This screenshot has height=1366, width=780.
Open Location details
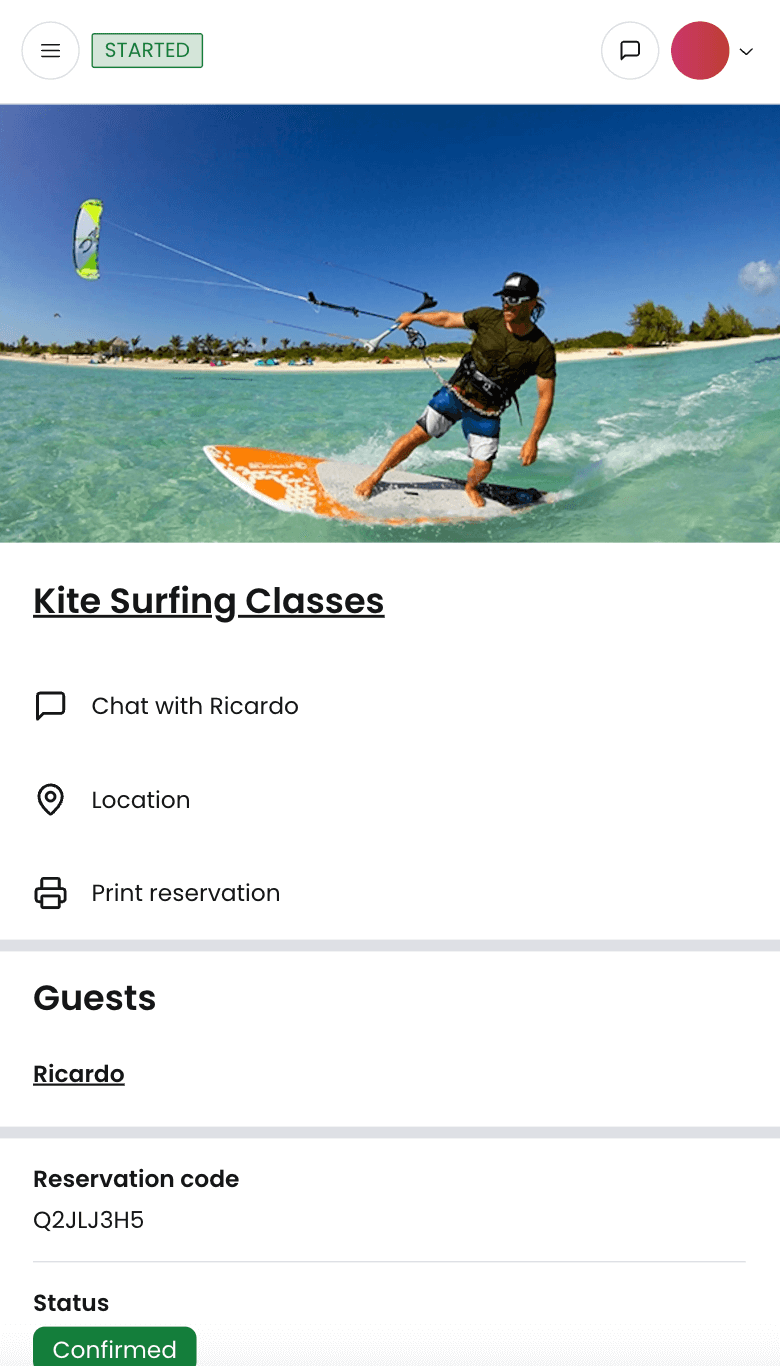141,799
